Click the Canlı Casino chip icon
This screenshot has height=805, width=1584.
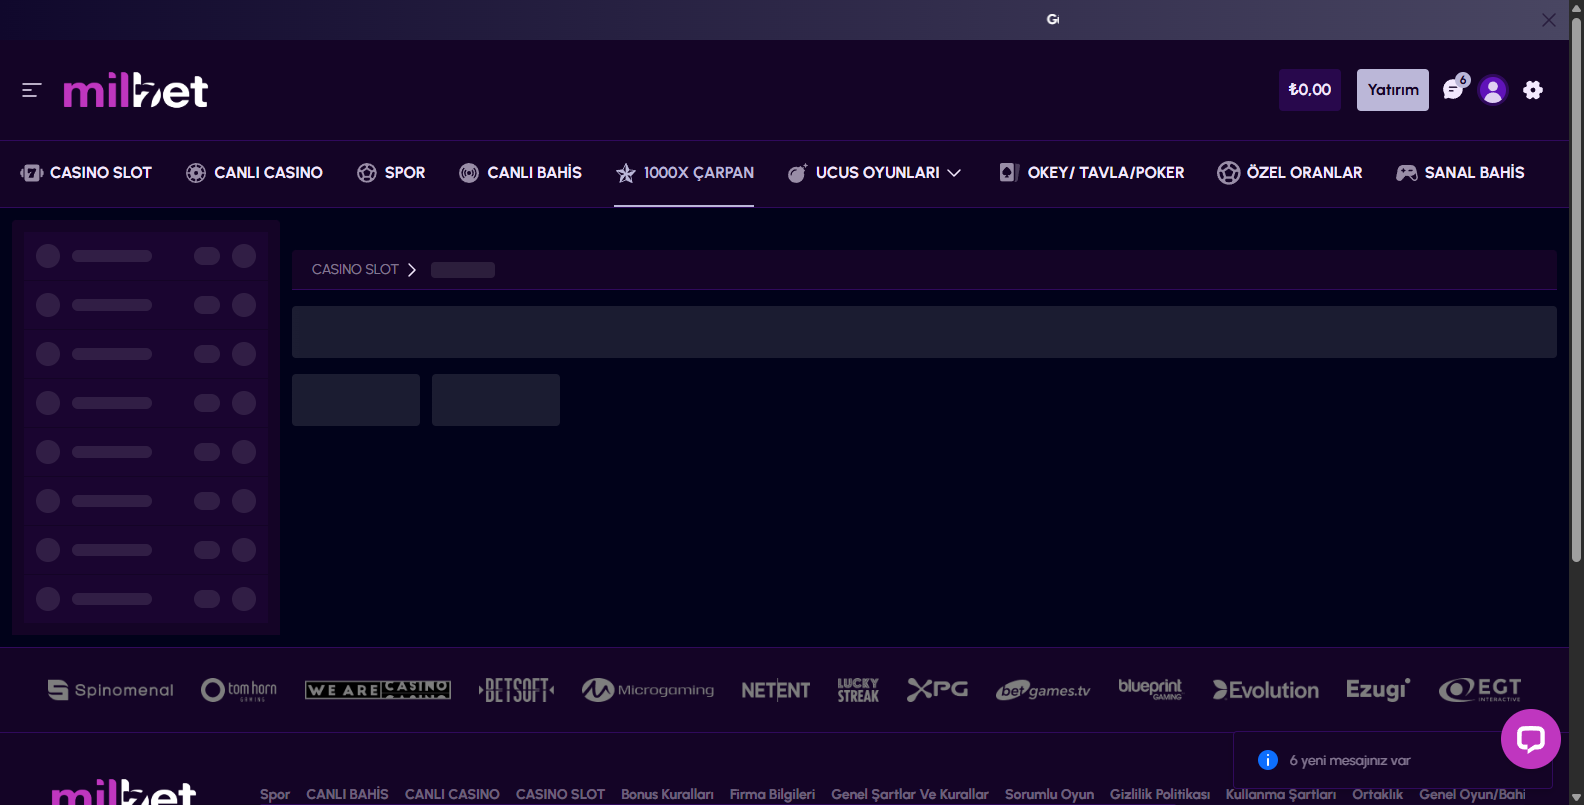click(x=196, y=173)
